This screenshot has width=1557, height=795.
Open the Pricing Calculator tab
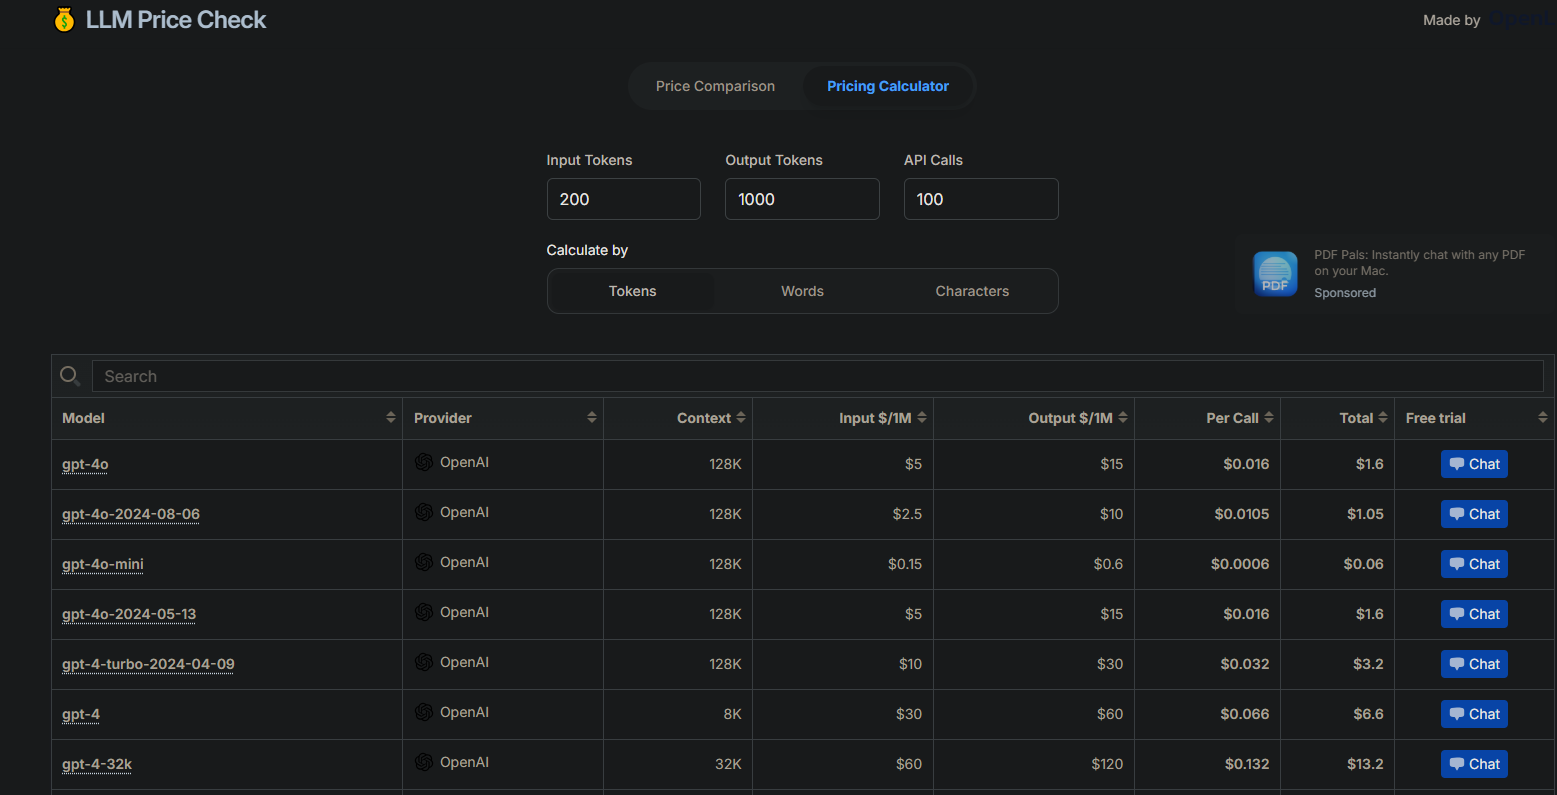click(x=887, y=86)
